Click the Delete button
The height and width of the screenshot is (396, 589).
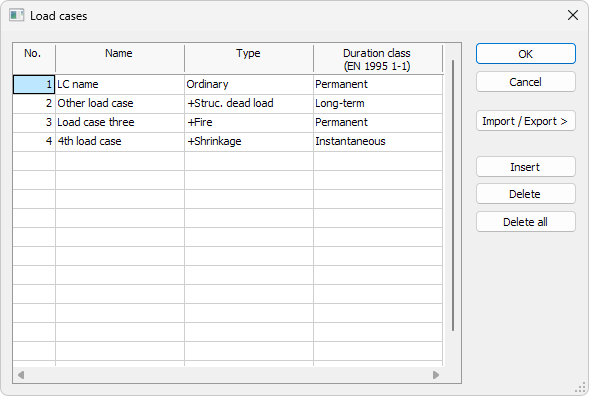point(526,194)
